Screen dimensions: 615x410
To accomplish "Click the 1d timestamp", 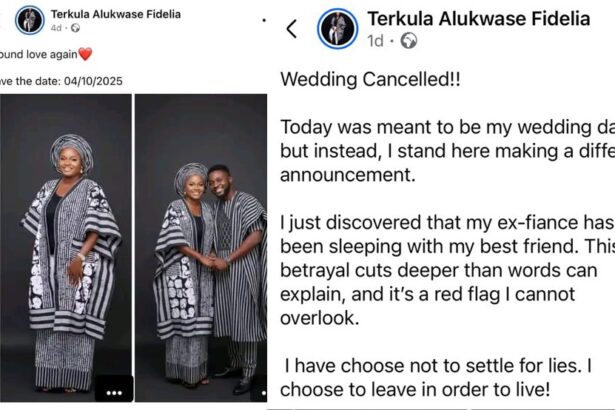I will point(375,41).
